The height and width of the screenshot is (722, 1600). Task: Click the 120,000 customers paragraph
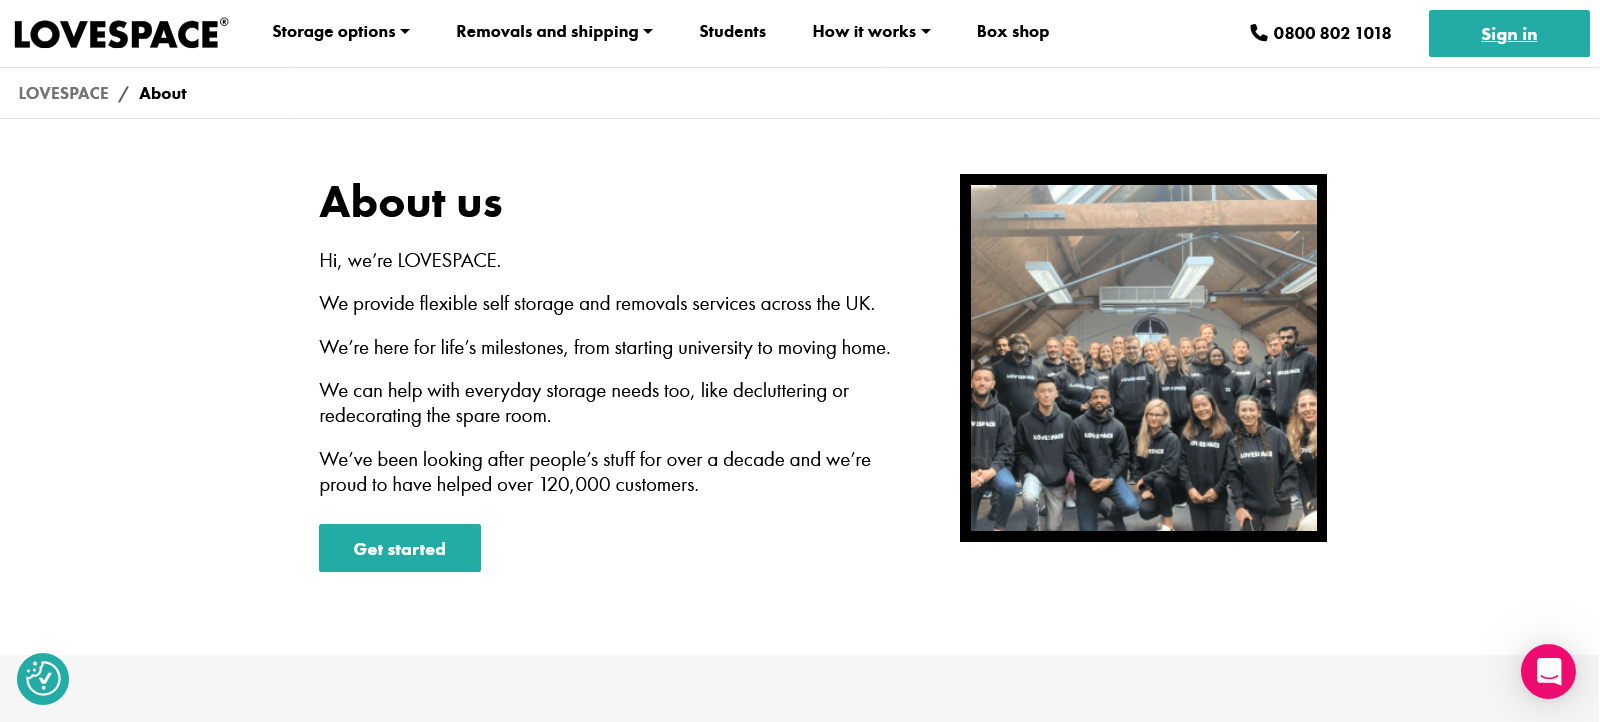(594, 472)
